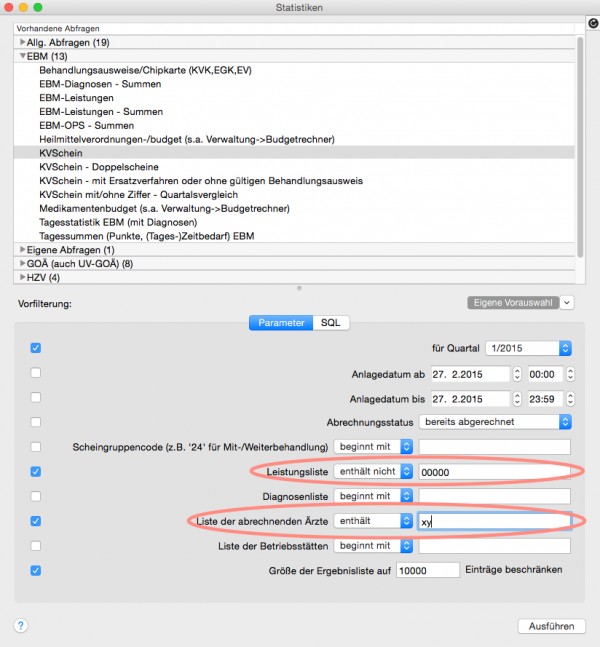Collapse the 'EBM (13)' group
The width and height of the screenshot is (600, 647).
coord(23,56)
